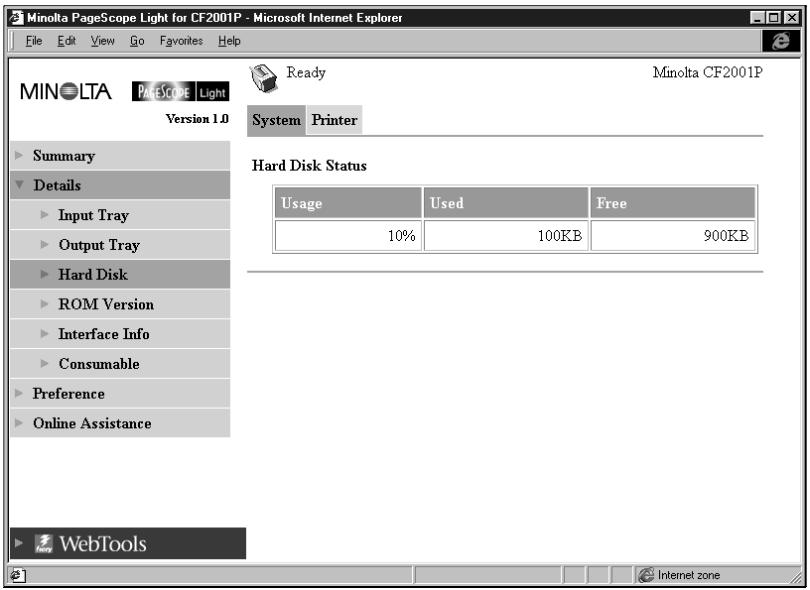Click the arrow beside ROM Version
This screenshot has height=590, width=810.
tap(44, 304)
